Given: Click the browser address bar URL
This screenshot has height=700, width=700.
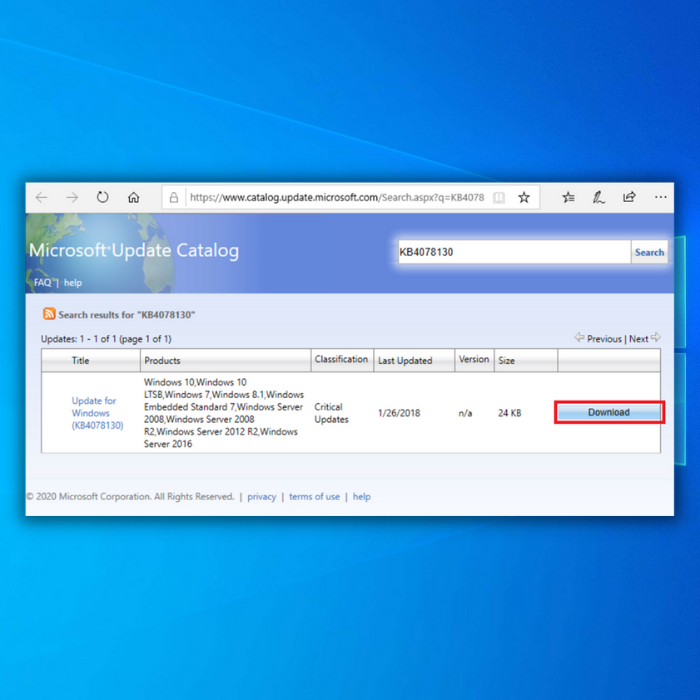Looking at the screenshot, I should coord(337,197).
